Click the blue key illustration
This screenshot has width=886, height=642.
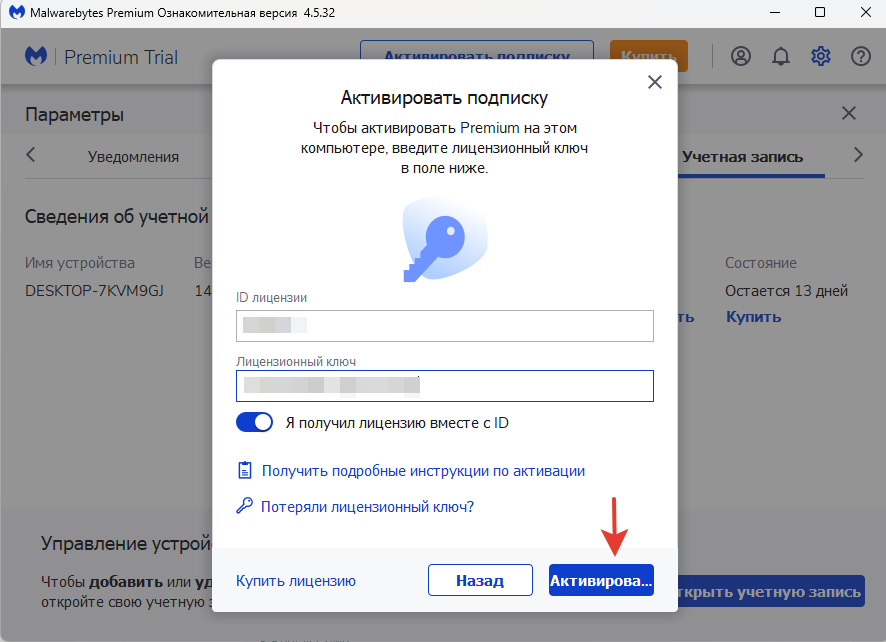click(444, 240)
